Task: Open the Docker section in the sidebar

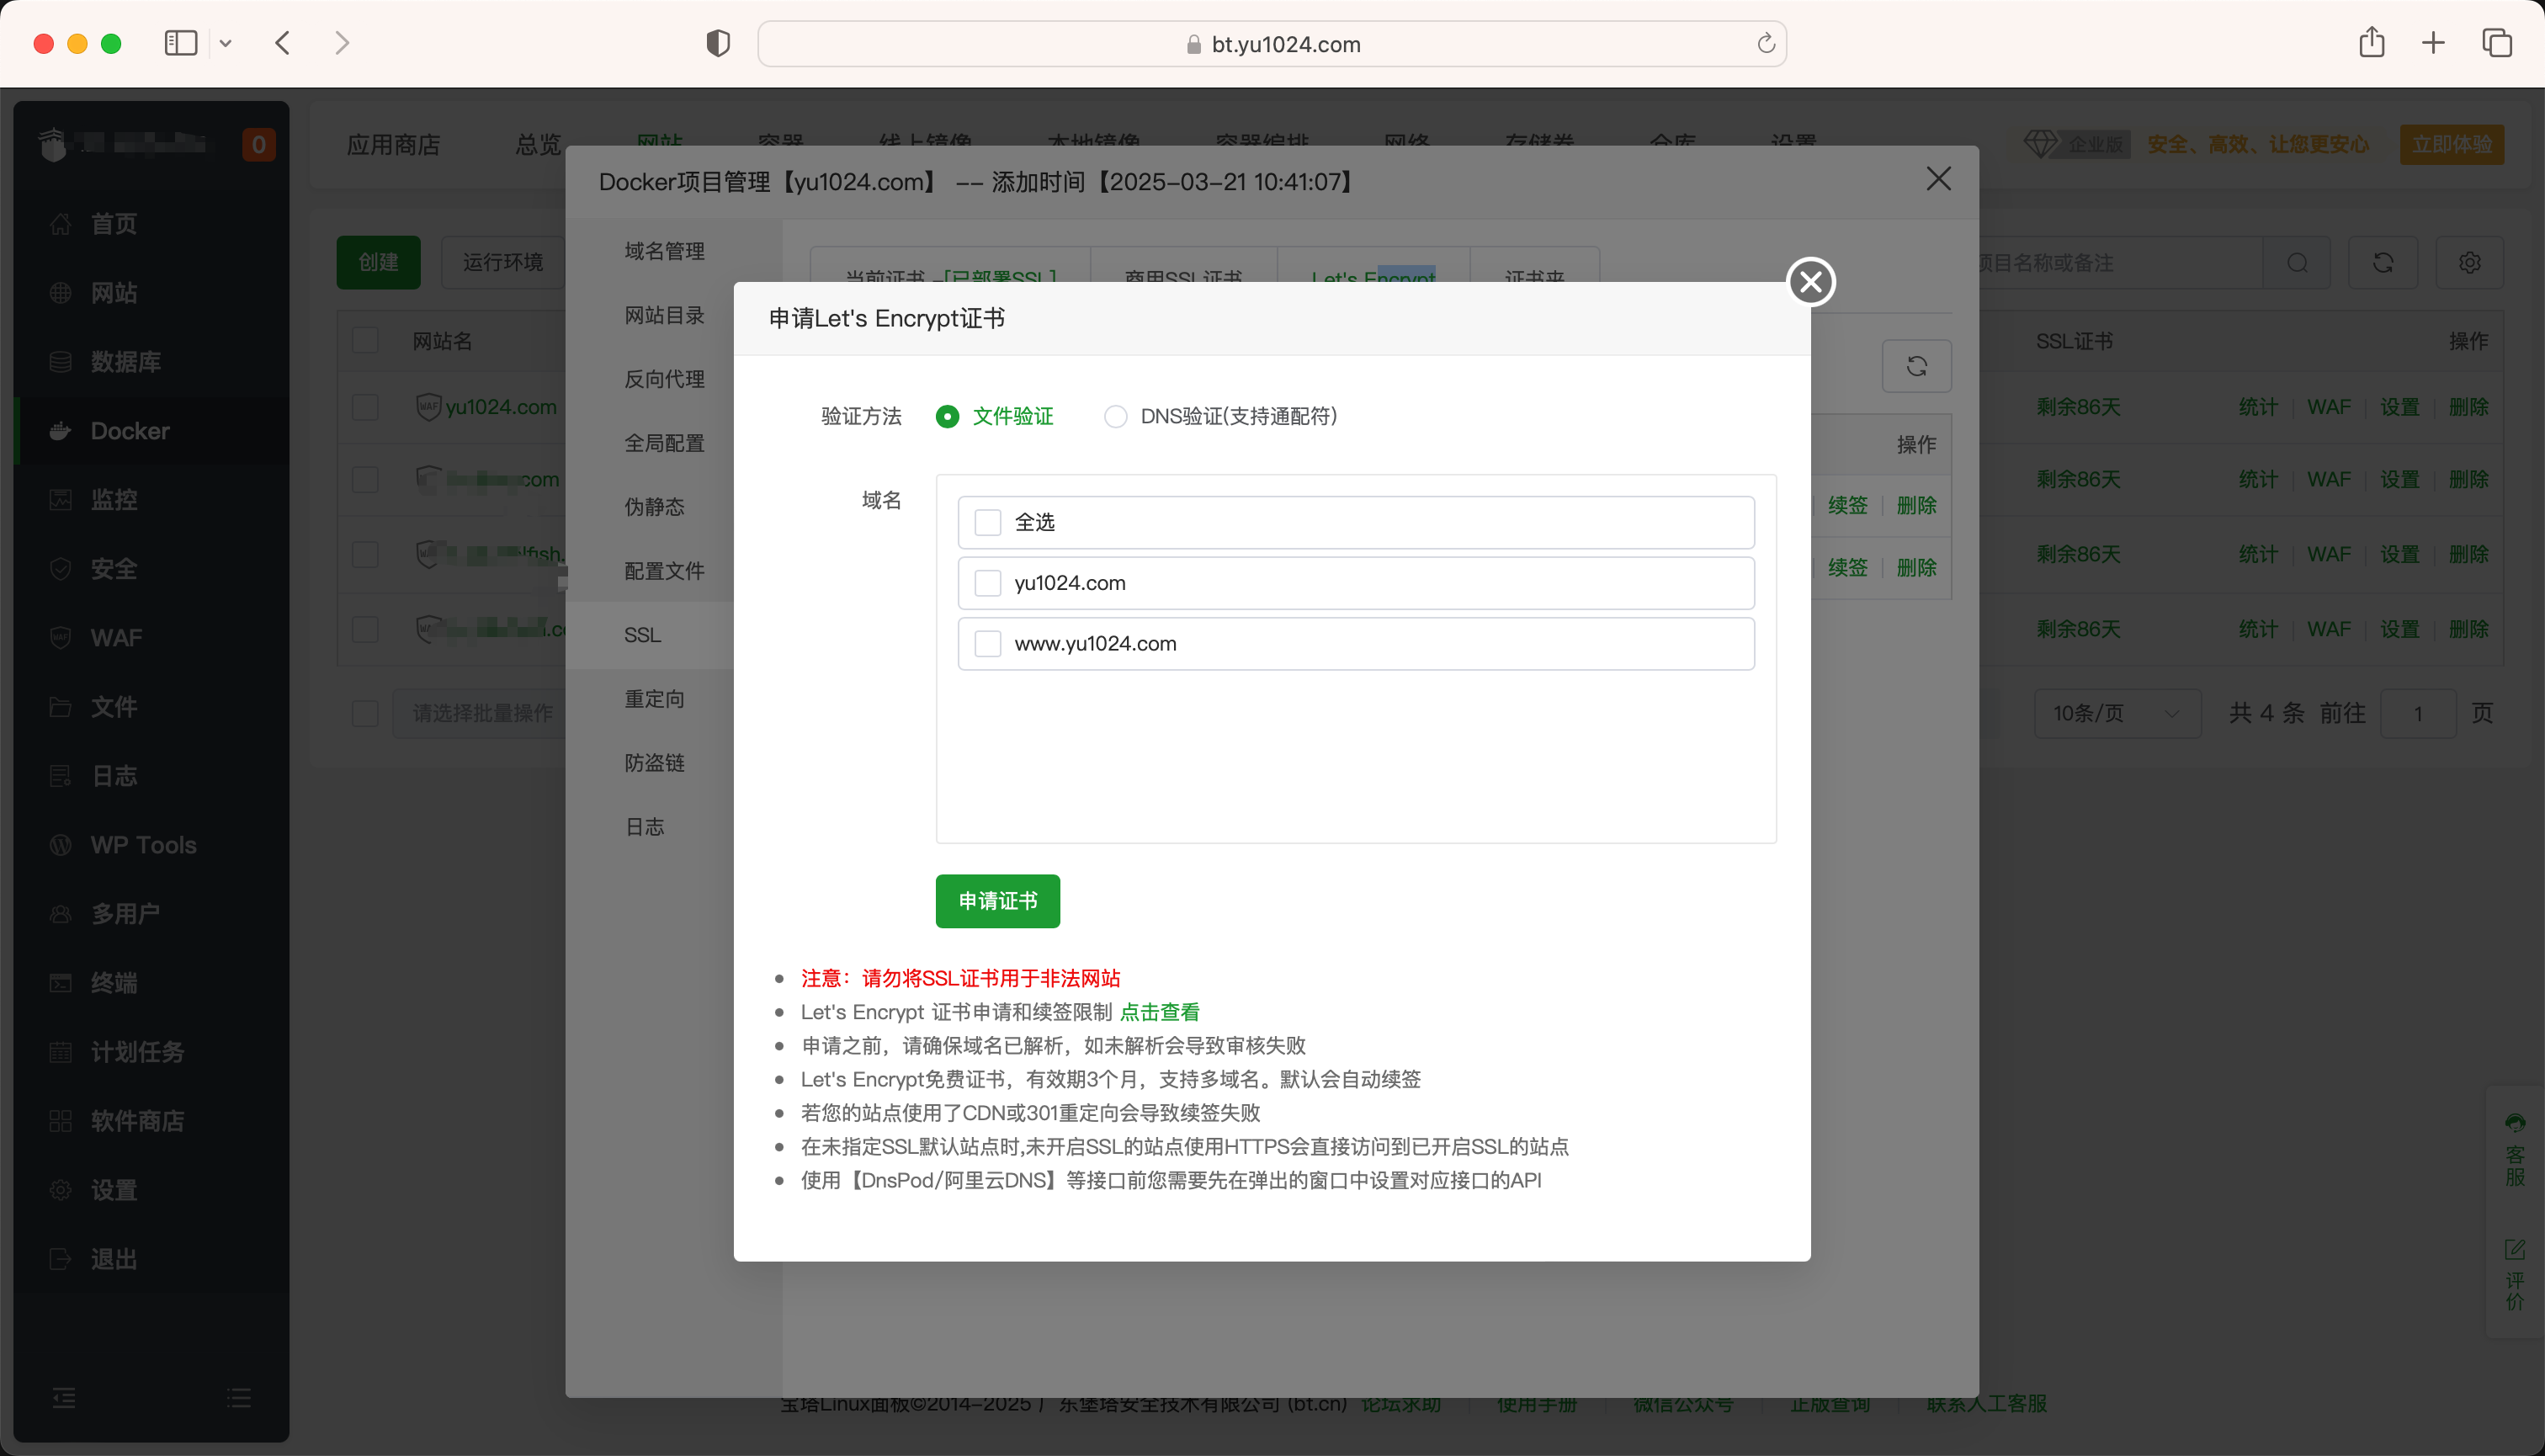Action: 129,430
